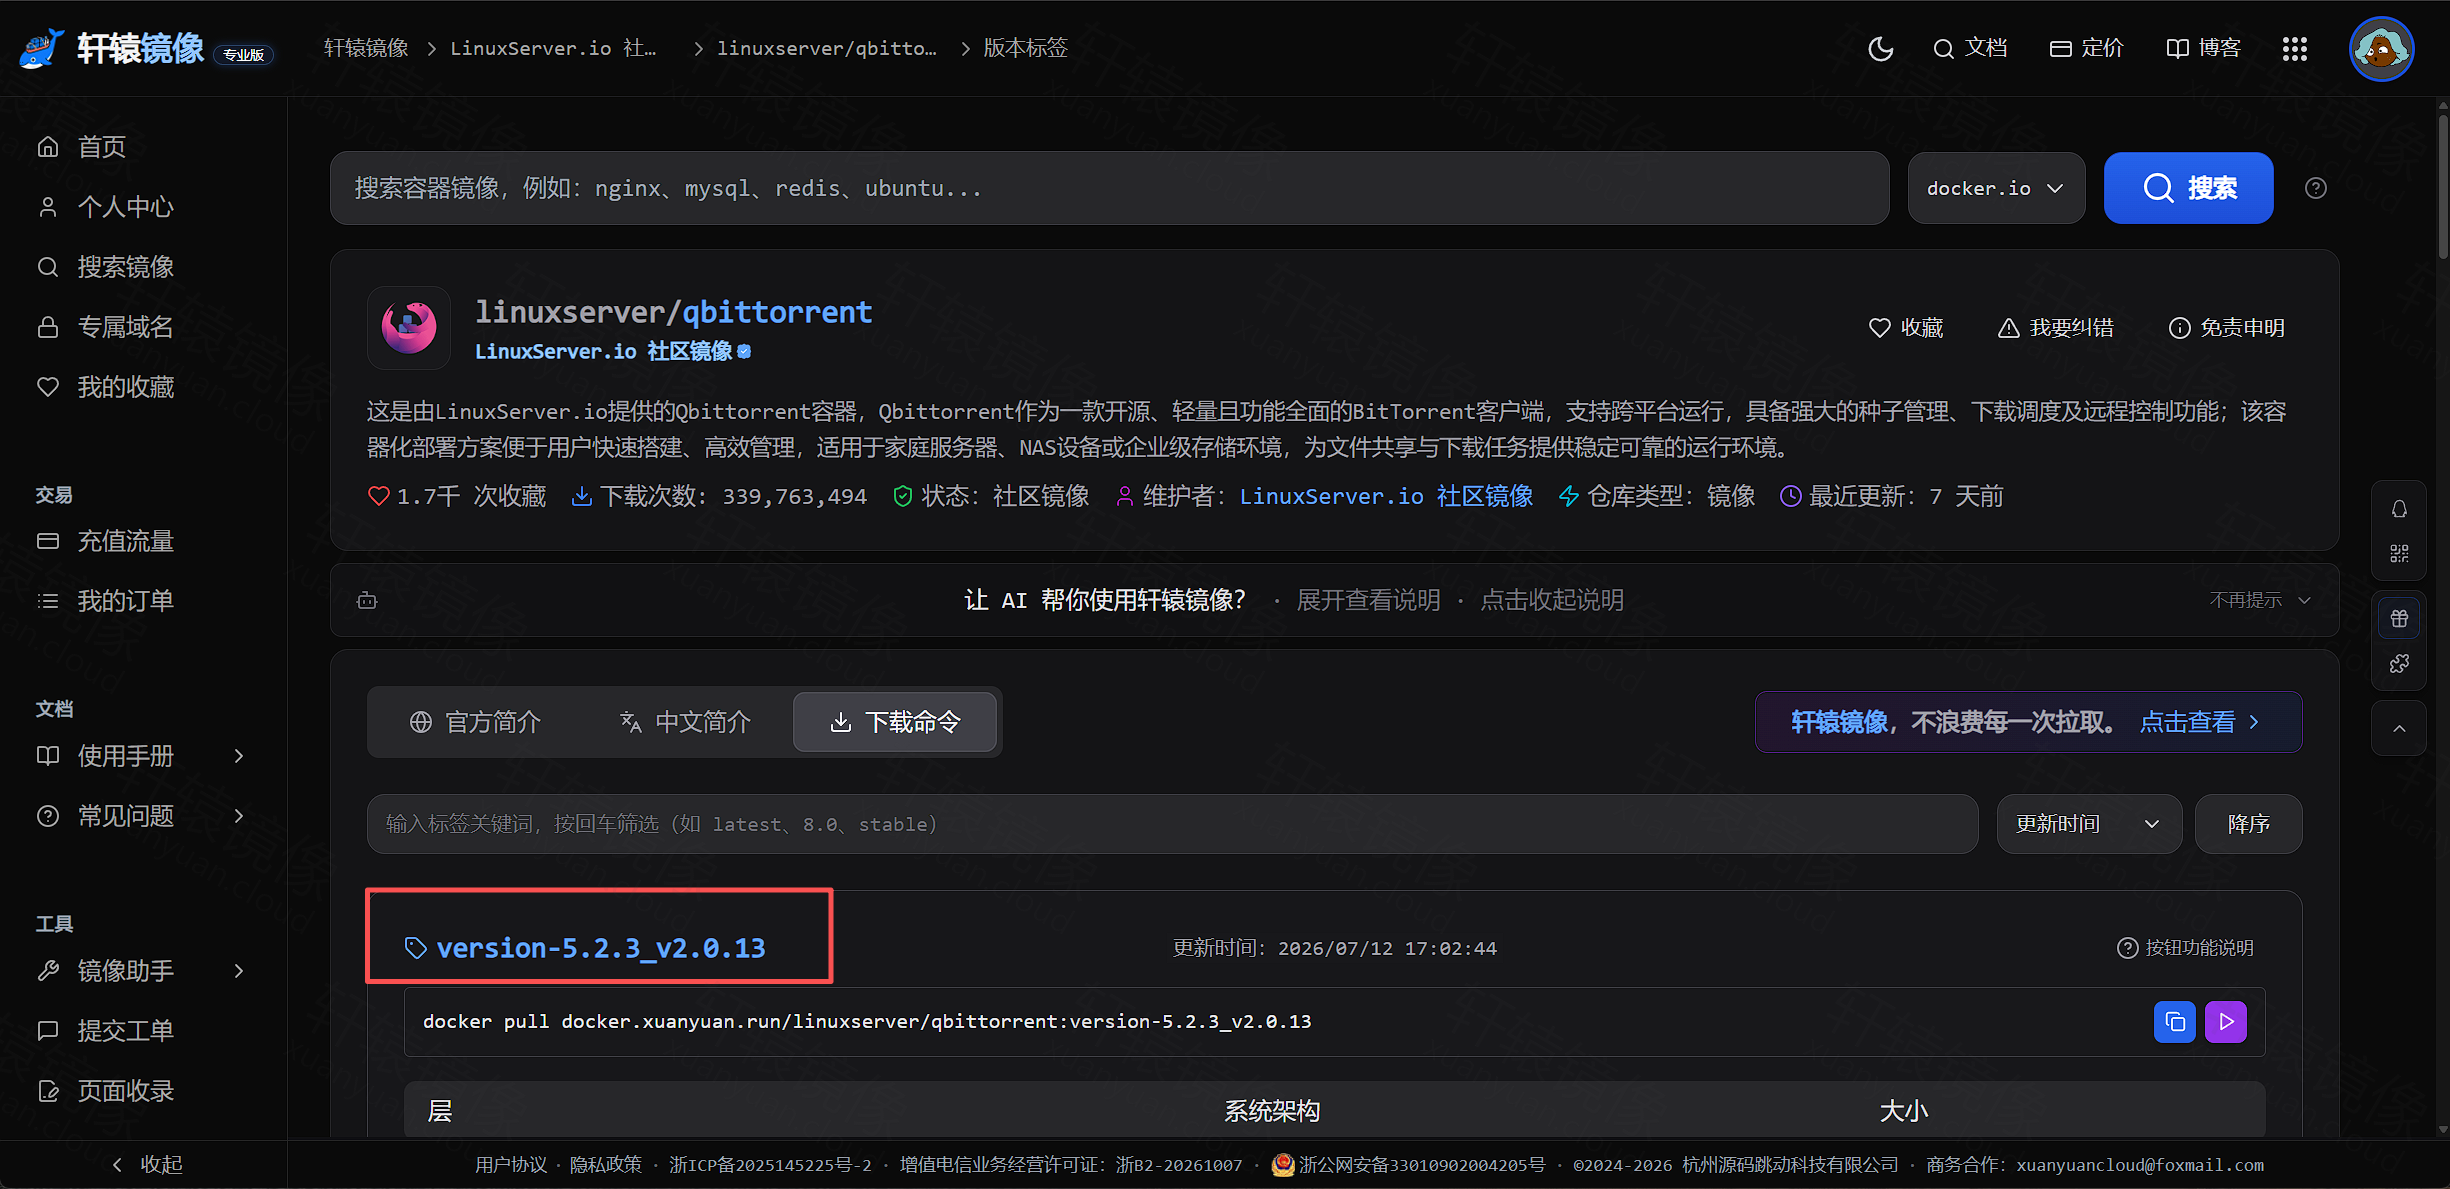Select the 下载命令 tab
This screenshot has width=2450, height=1189.
tap(895, 722)
